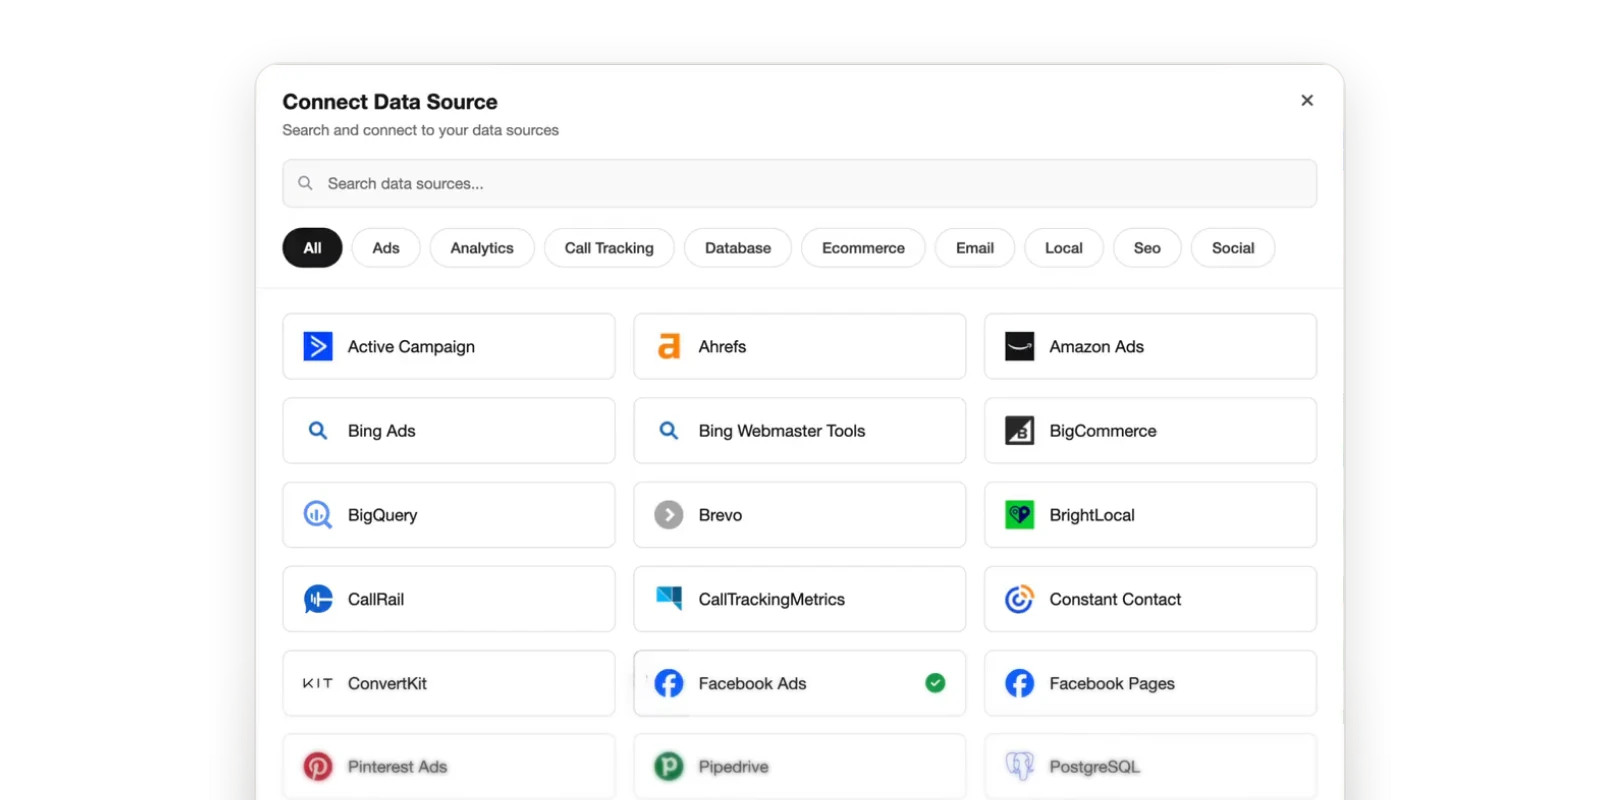Click the CallTrackingMetrics label
This screenshot has width=1600, height=800.
pos(771,599)
